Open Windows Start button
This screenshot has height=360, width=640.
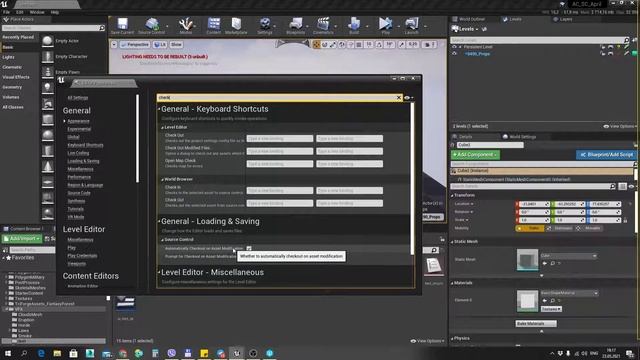(8, 353)
